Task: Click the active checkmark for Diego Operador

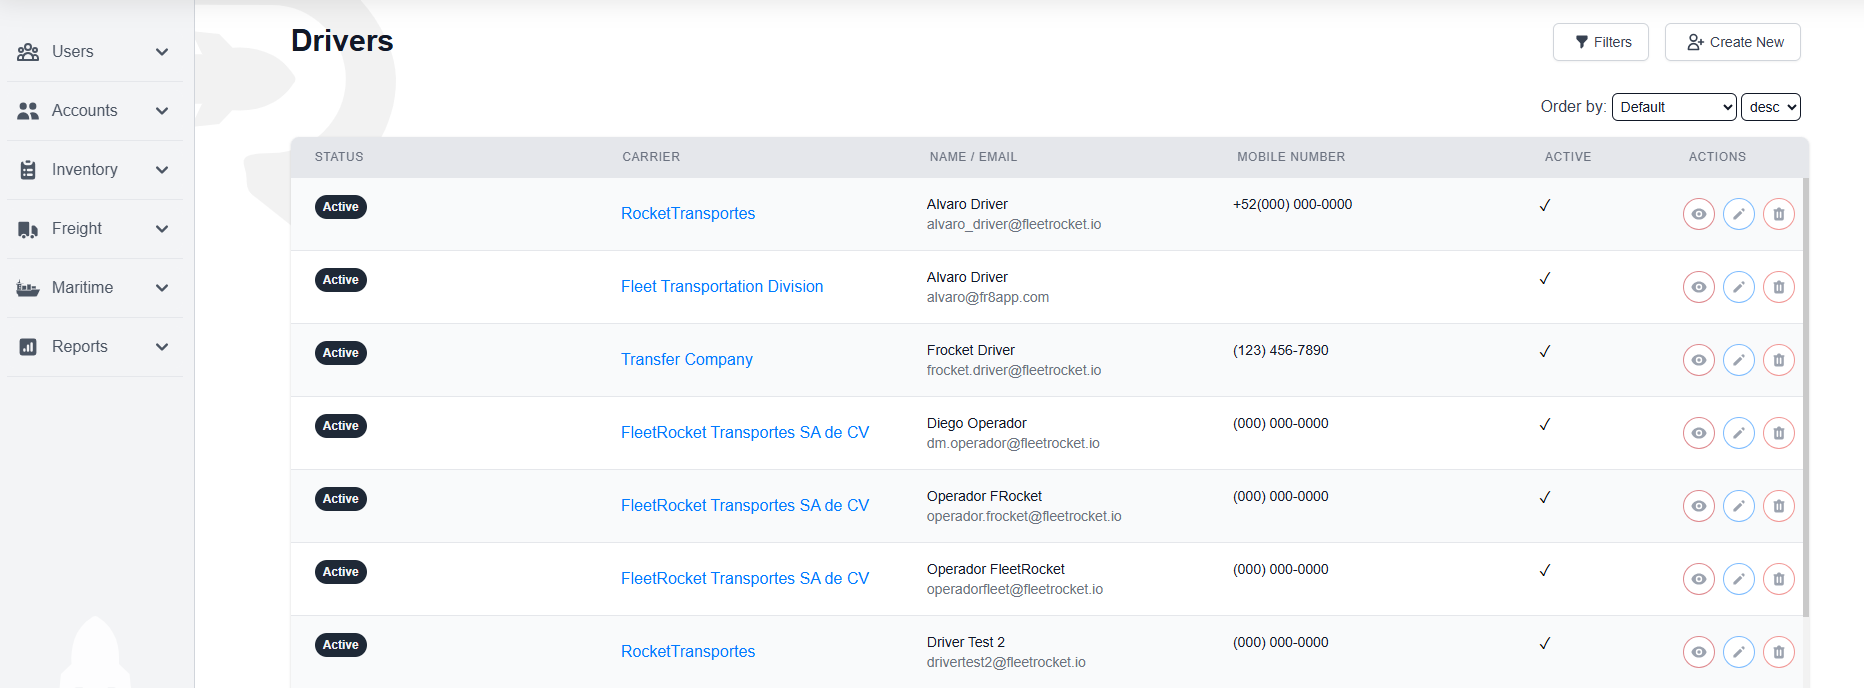Action: click(1545, 424)
